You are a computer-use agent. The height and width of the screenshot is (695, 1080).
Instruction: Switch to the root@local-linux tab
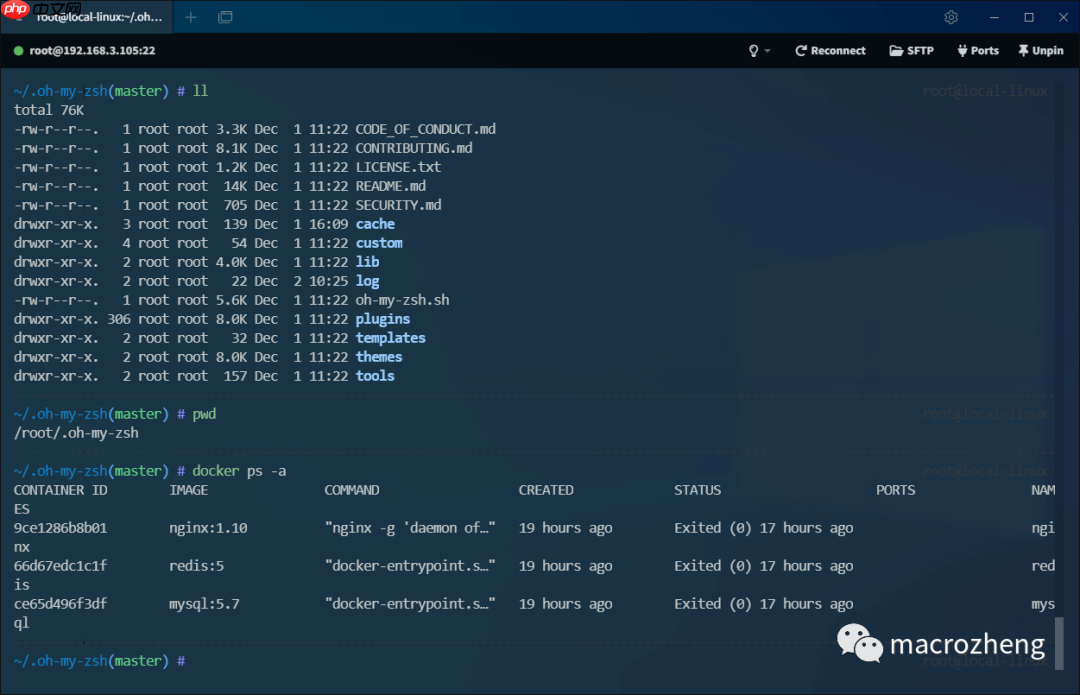[98, 17]
